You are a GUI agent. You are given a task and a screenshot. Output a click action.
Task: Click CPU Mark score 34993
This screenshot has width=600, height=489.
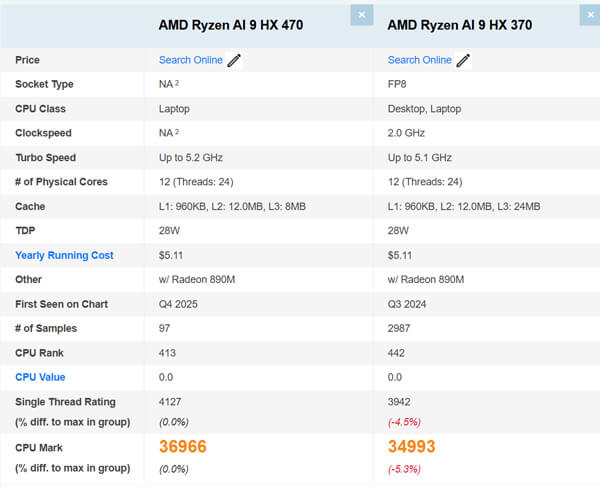click(x=412, y=447)
